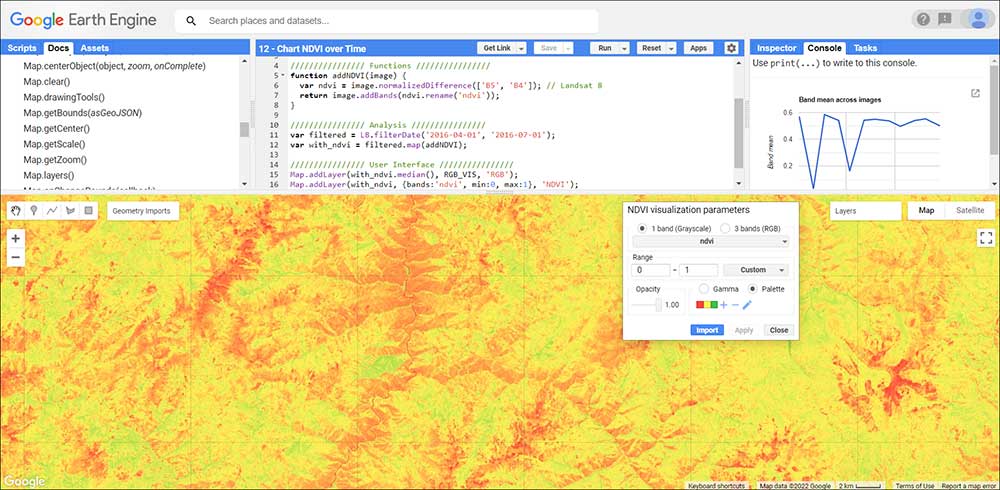Click the Reset button
Image resolution: width=1000 pixels, height=490 pixels.
(651, 48)
